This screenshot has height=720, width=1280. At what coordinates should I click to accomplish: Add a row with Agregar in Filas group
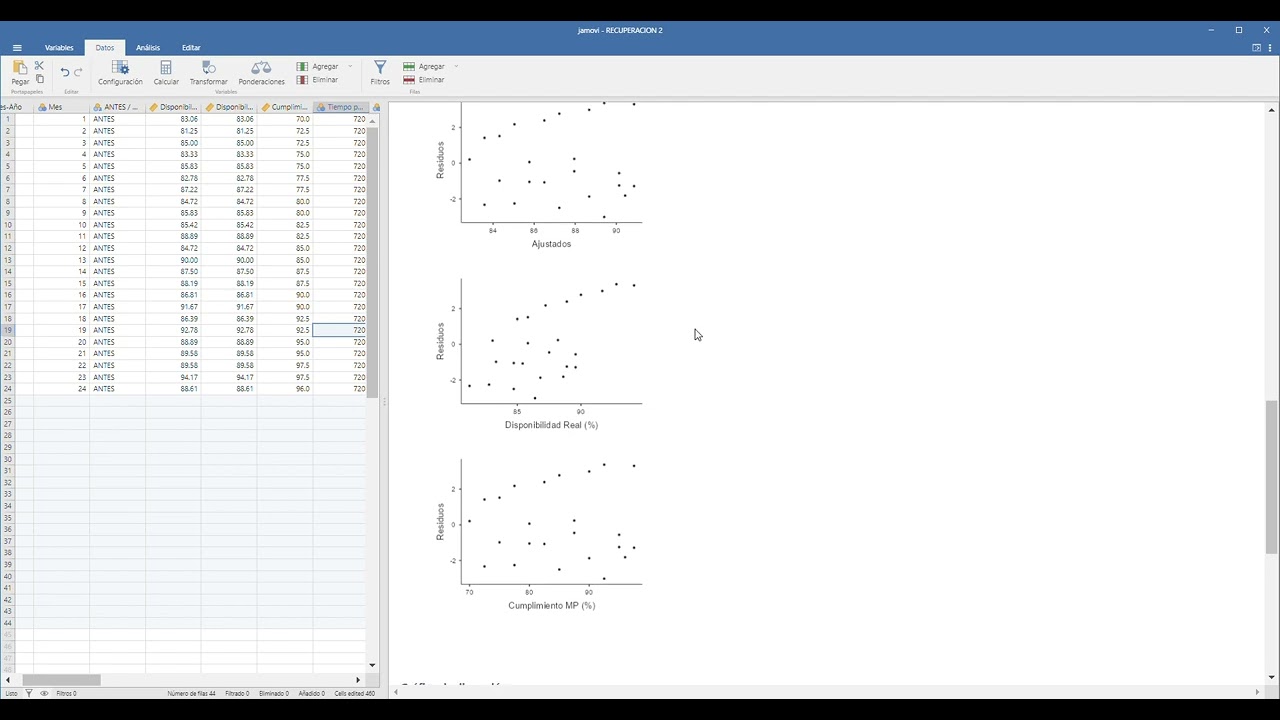tap(424, 66)
